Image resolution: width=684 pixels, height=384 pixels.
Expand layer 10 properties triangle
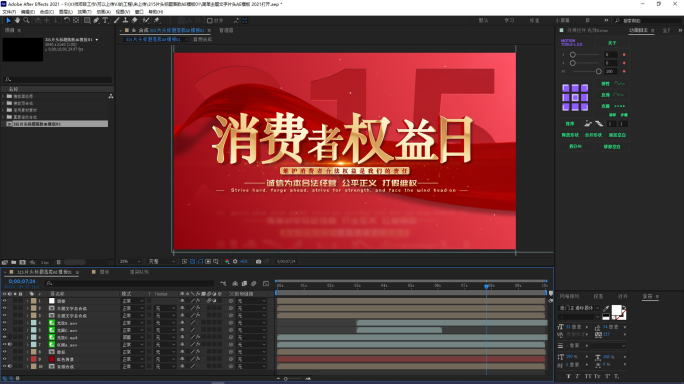27,367
